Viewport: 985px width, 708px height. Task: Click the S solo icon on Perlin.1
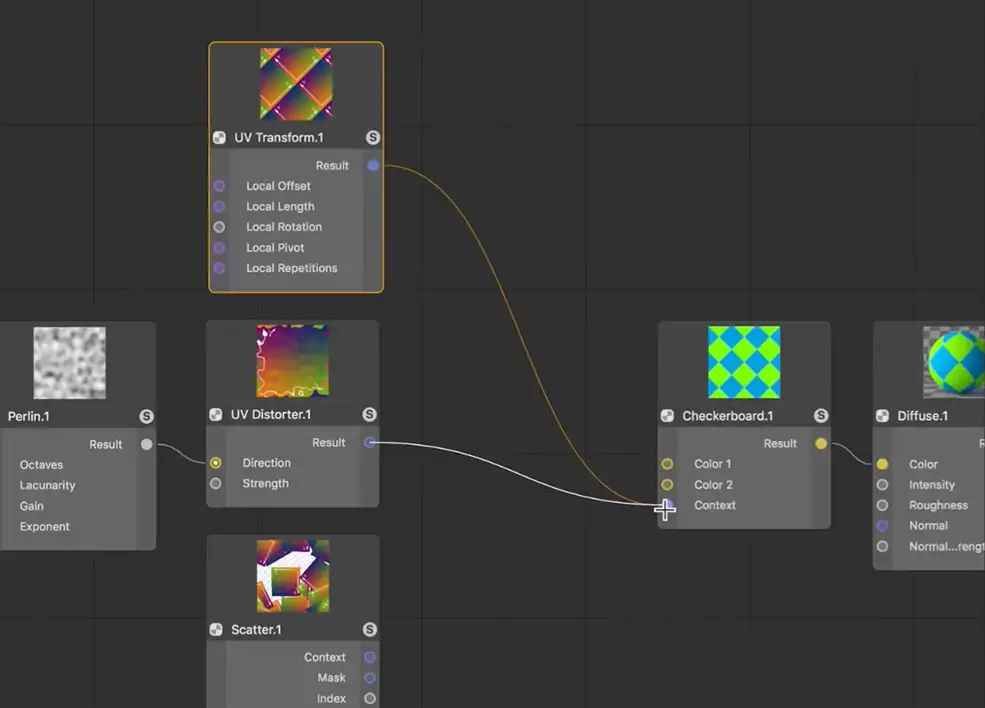[146, 416]
